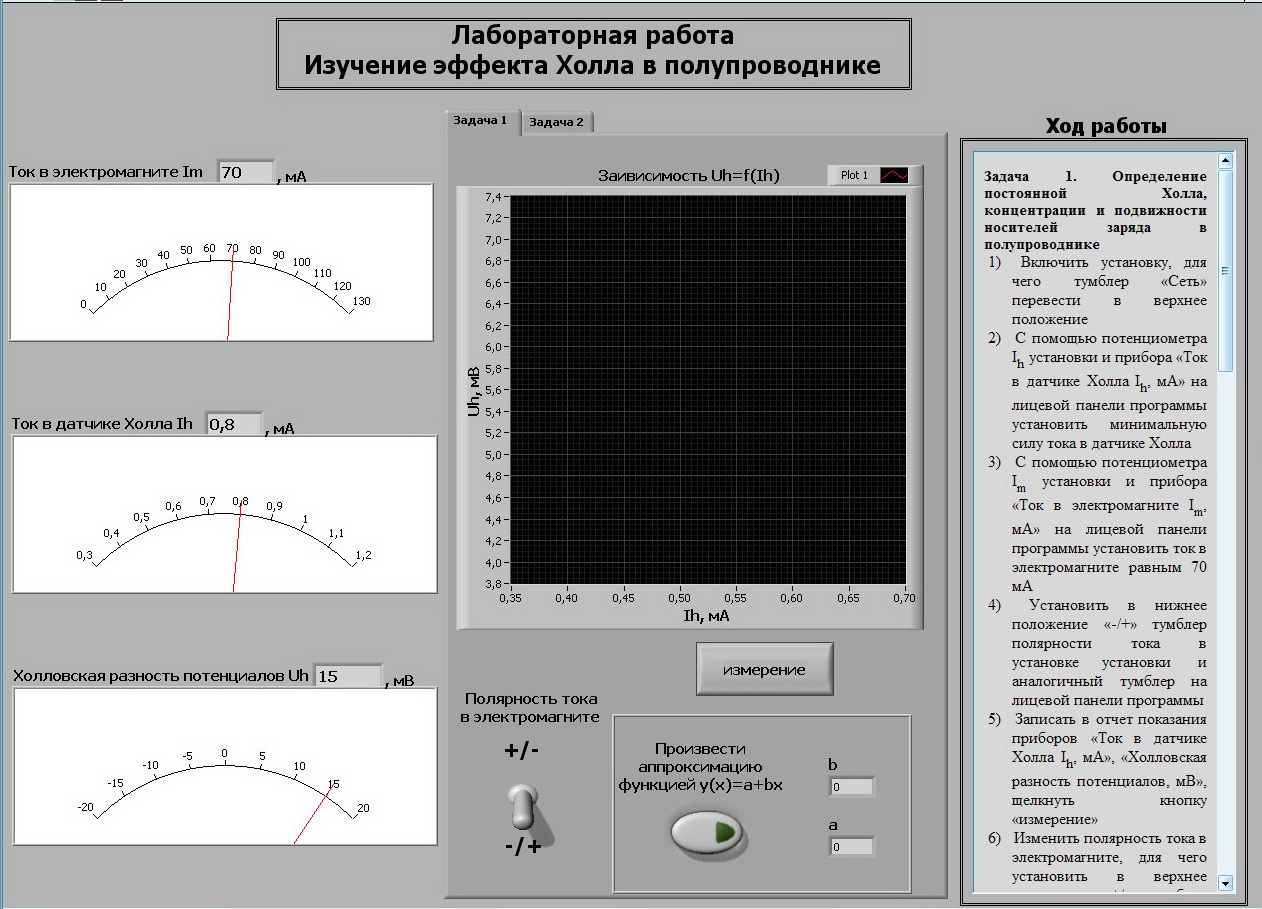Select the Задача 1 tab

tap(480, 120)
